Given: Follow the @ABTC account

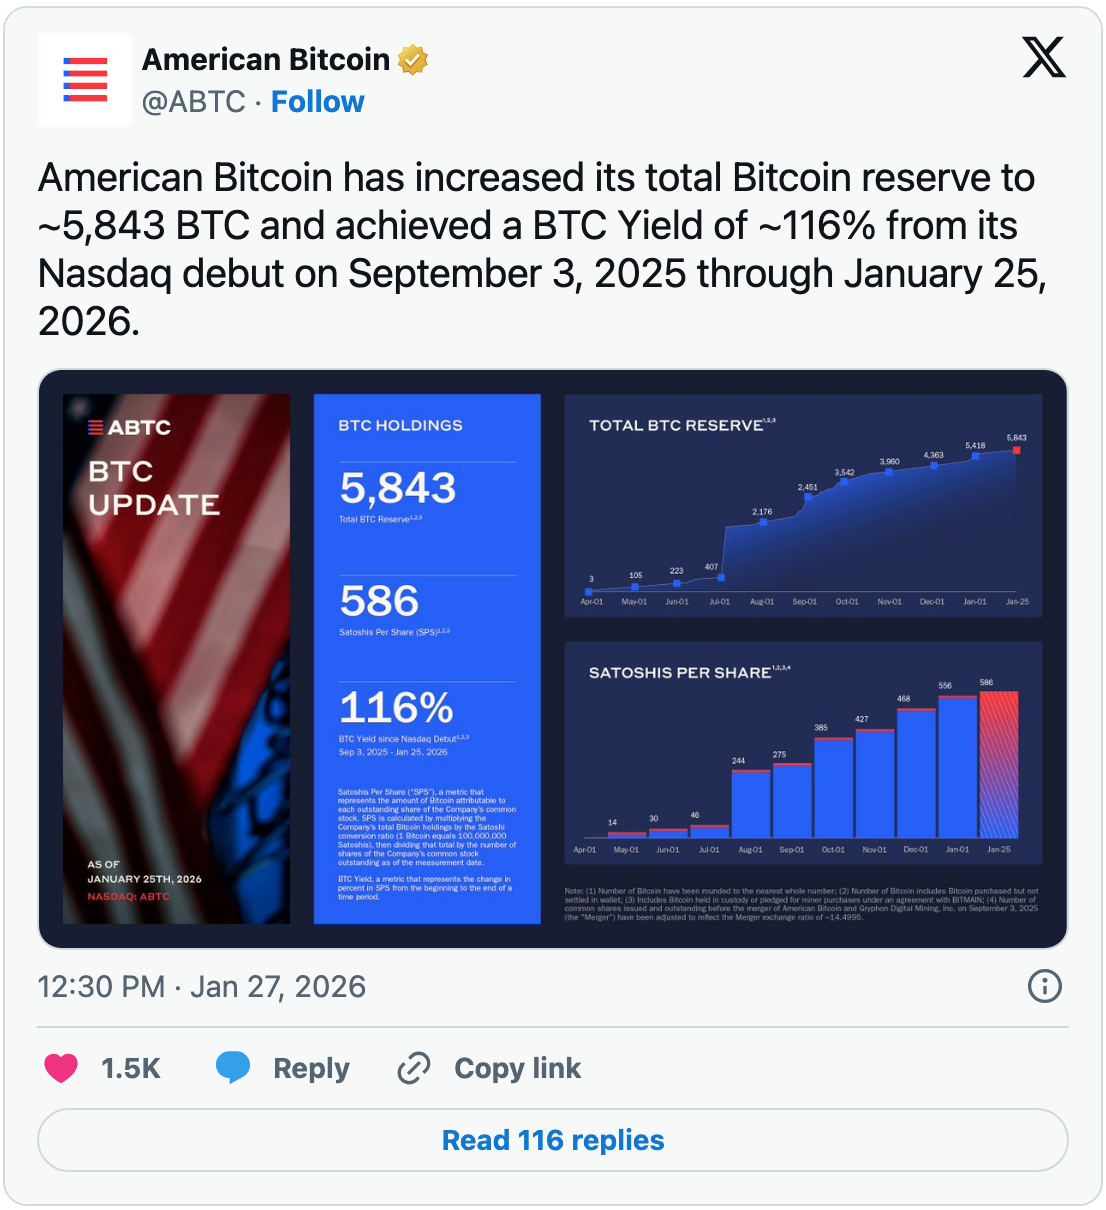Looking at the screenshot, I should click(x=318, y=101).
